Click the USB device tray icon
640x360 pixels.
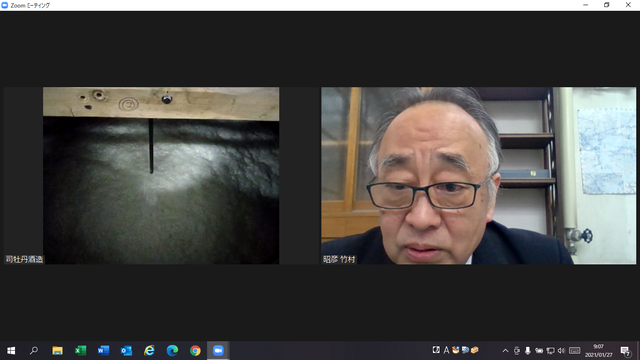(x=517, y=351)
